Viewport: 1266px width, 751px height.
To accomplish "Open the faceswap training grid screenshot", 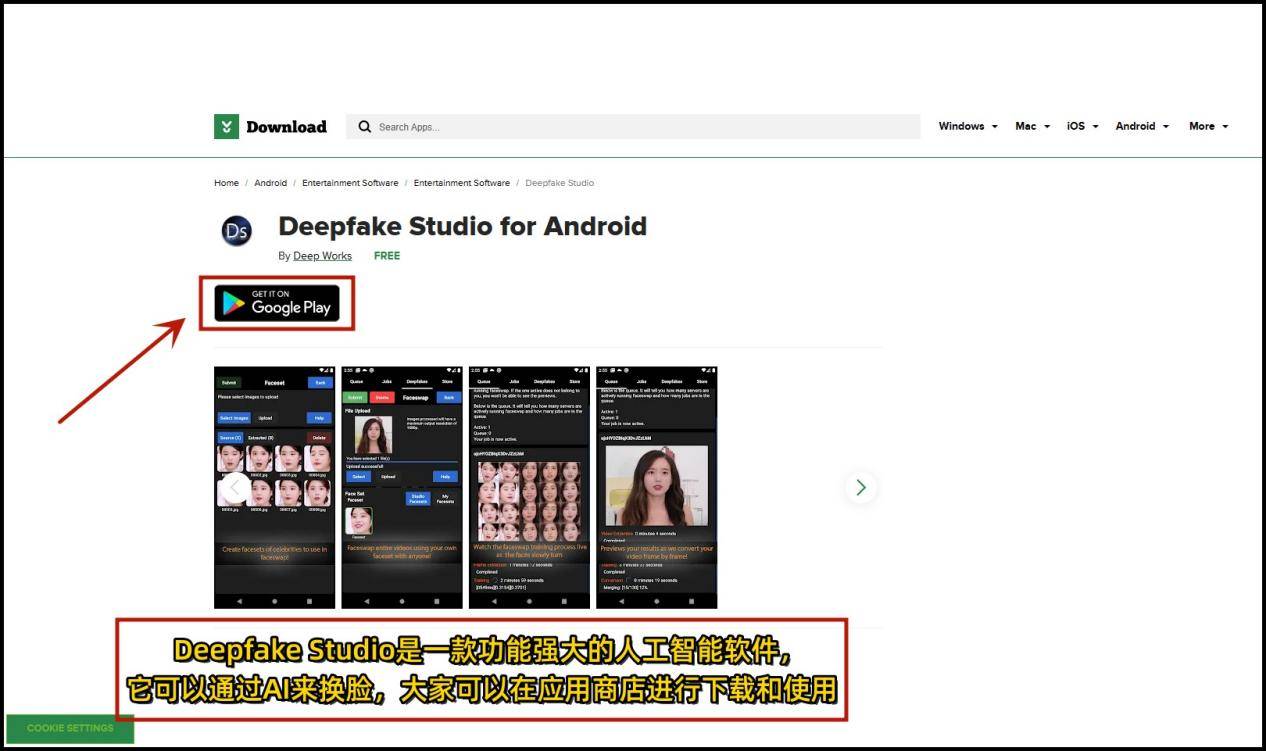I will coord(529,487).
